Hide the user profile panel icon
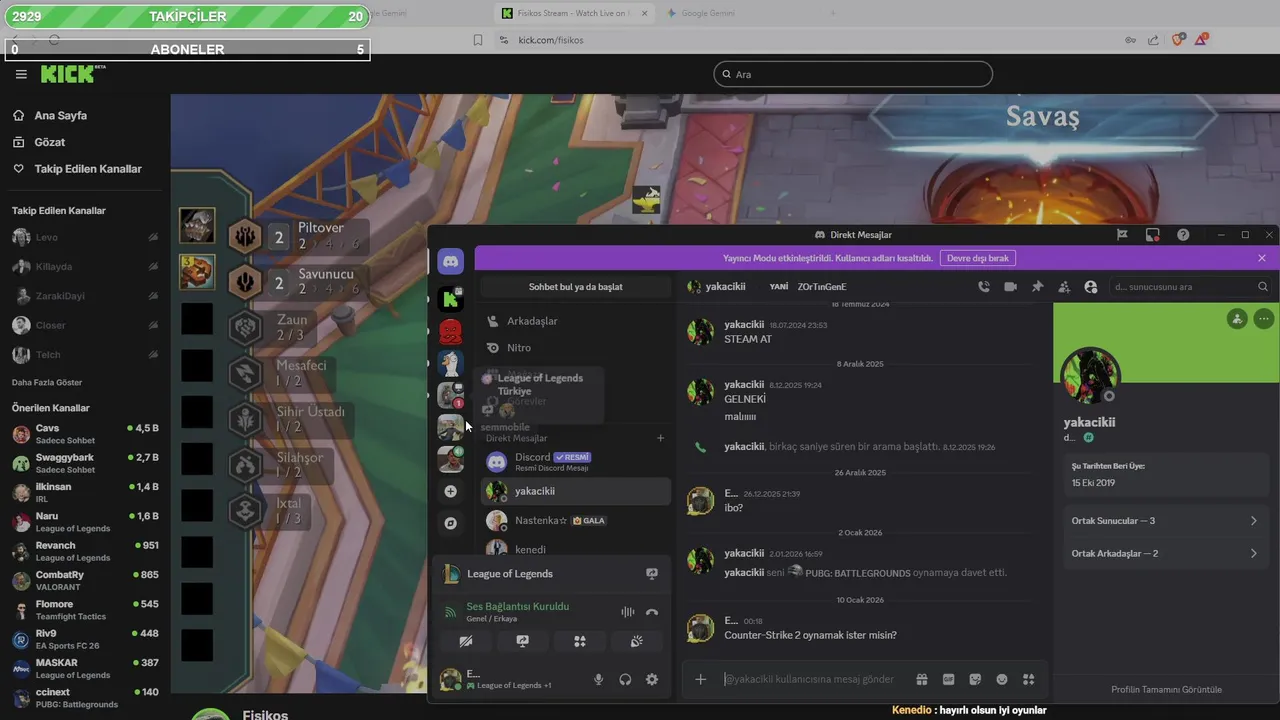1280x720 pixels. coord(1091,286)
